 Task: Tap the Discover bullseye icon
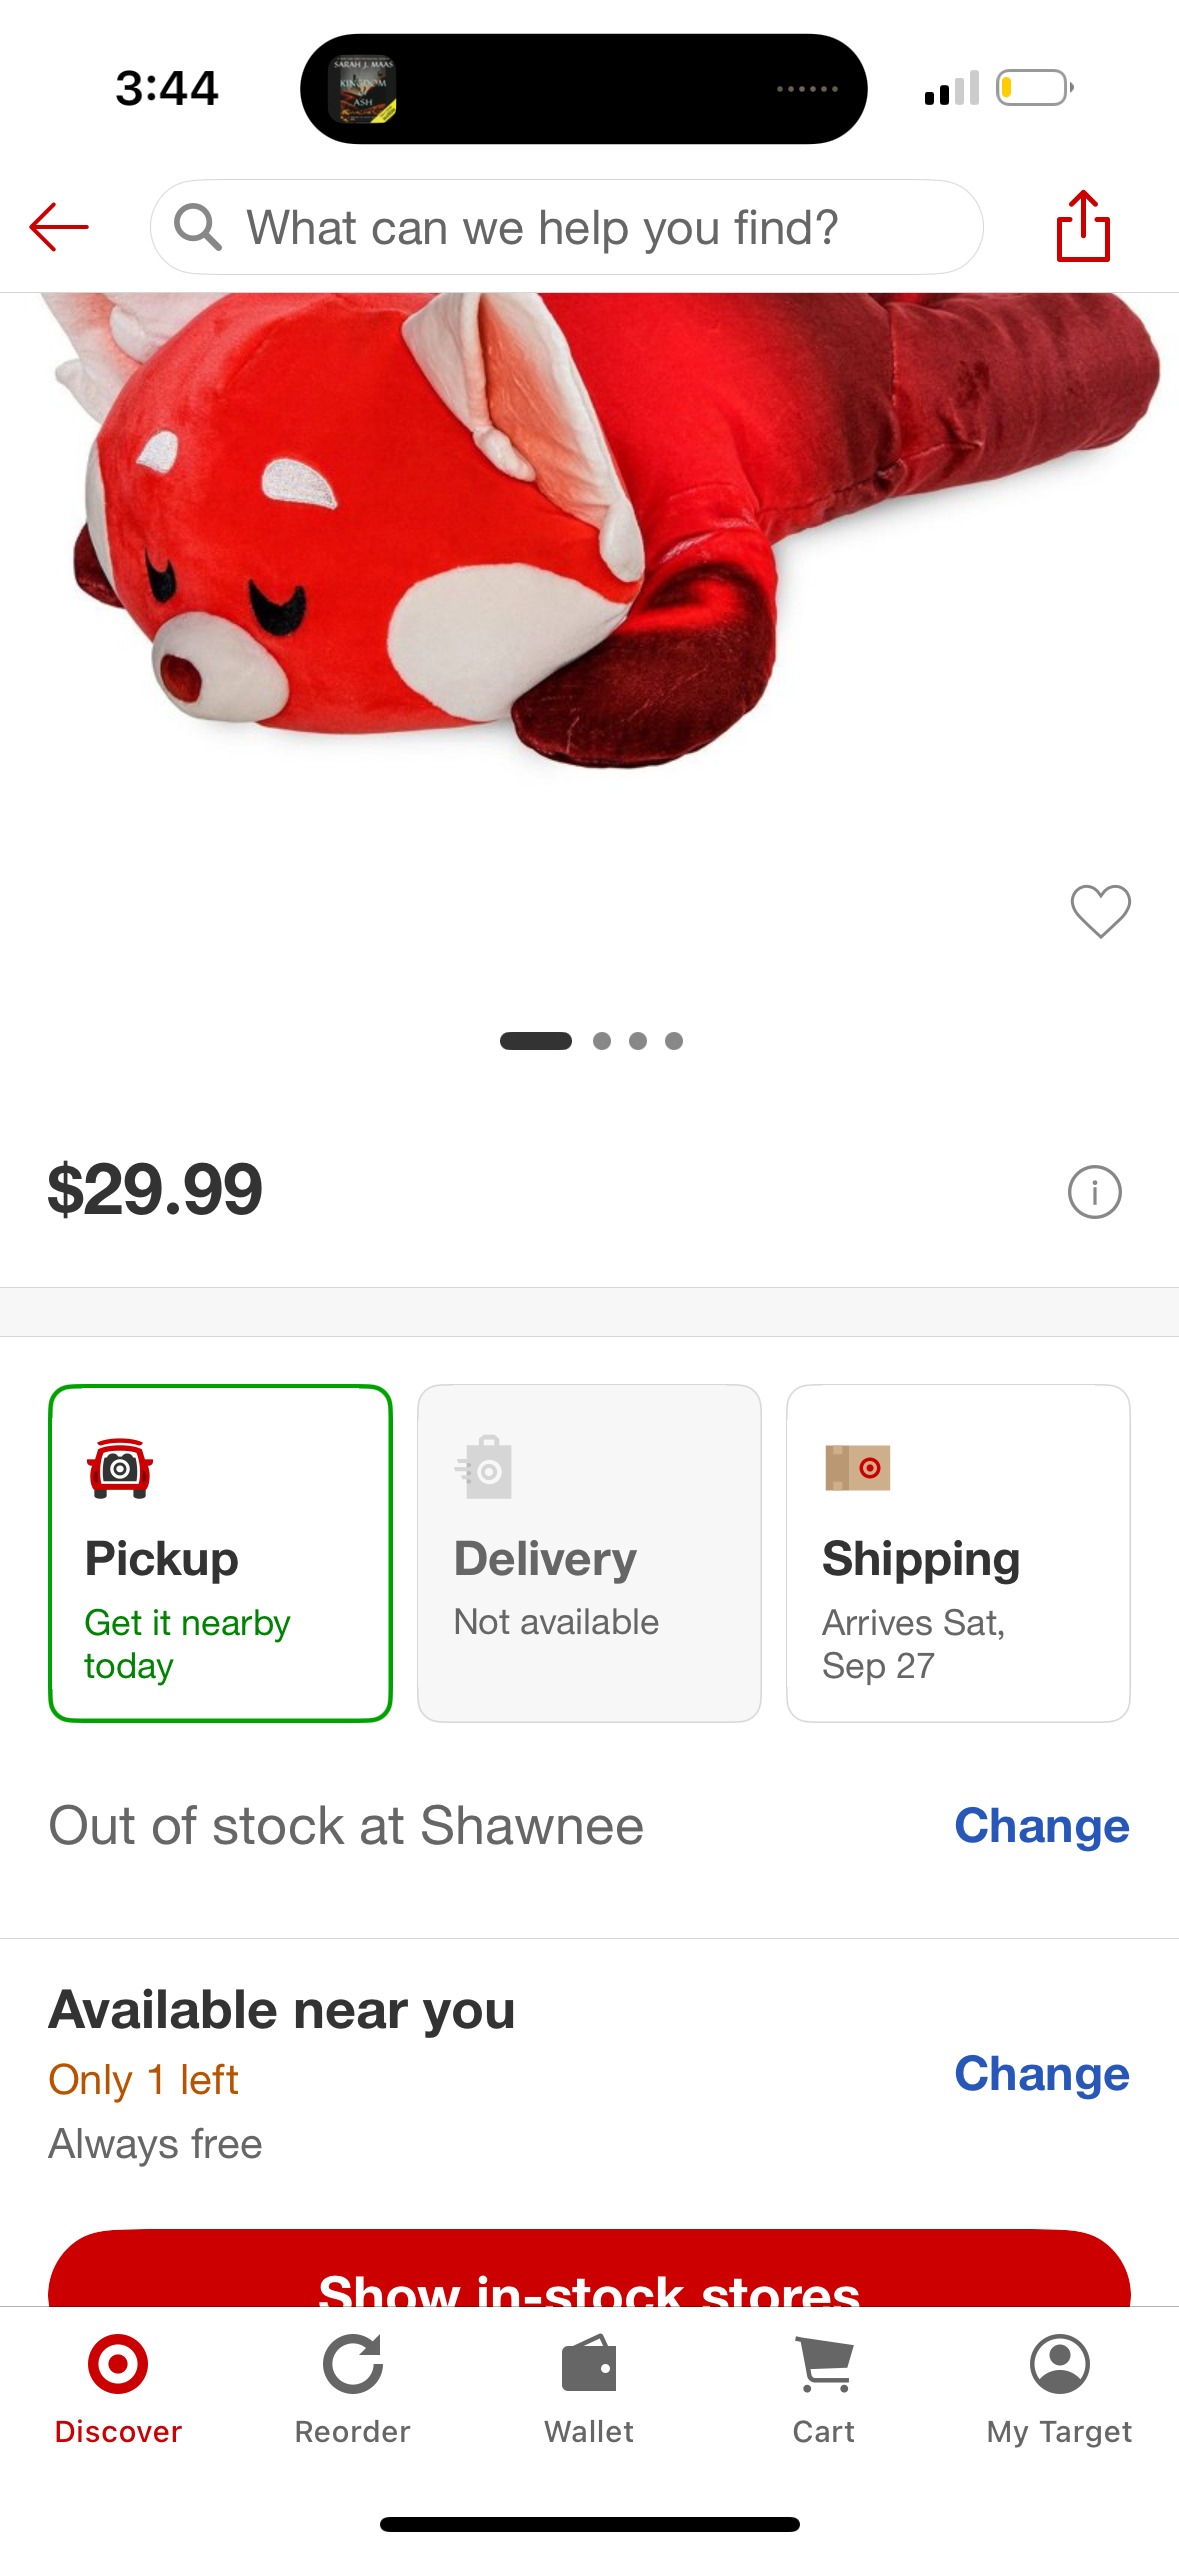(118, 2366)
